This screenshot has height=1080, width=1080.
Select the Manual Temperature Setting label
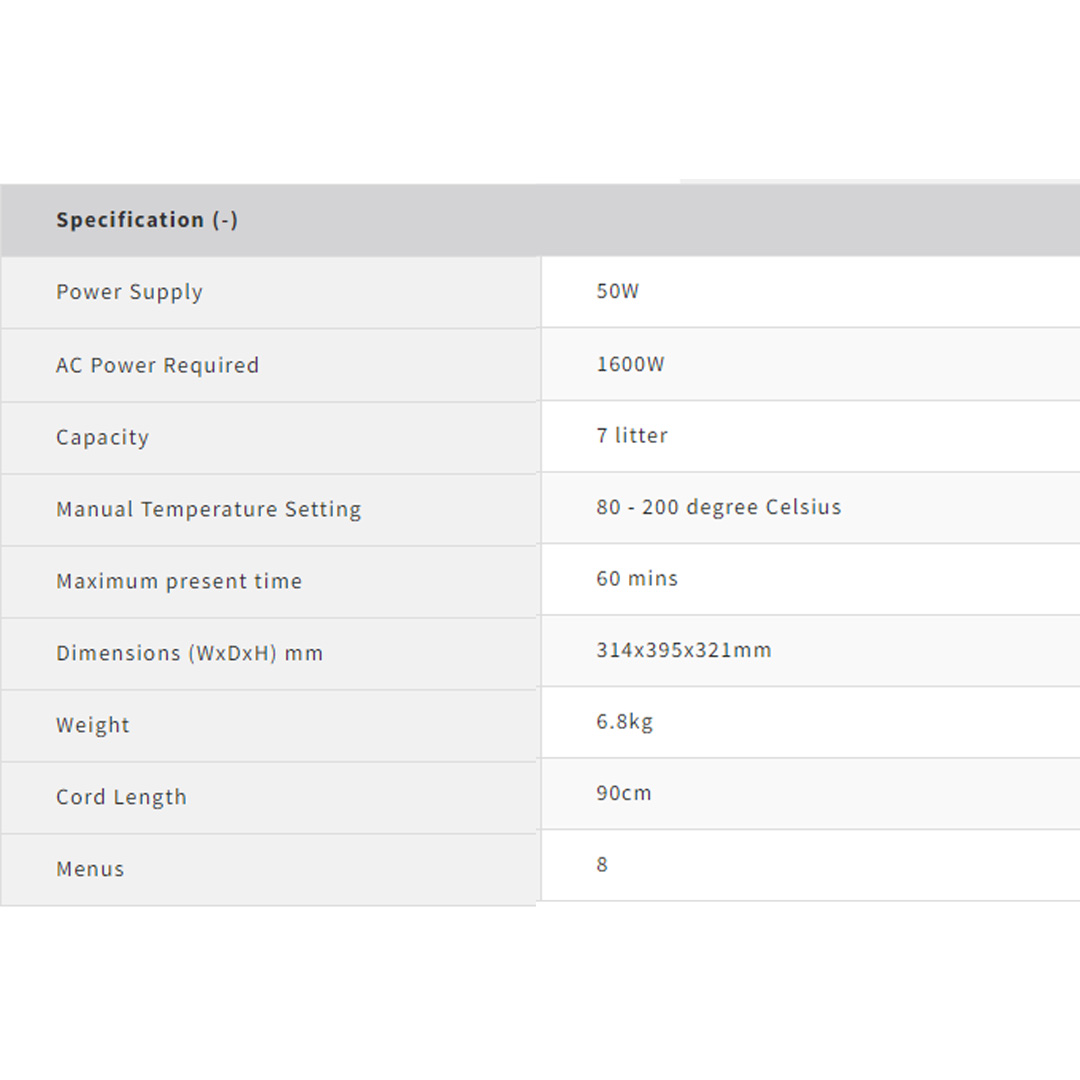click(208, 509)
